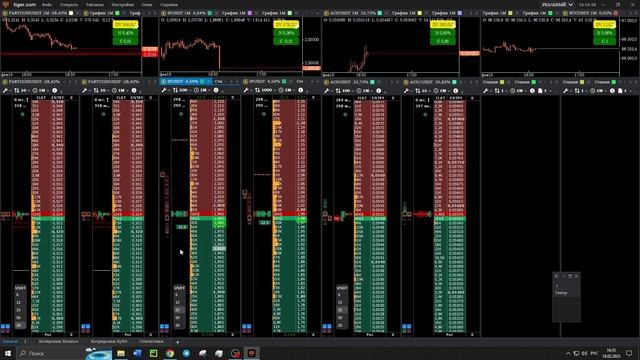This screenshot has height=360, width=640.
Task: Open wrench settings in FARTCOINUSDT lot-10 order book
Action: pyautogui.click(x=84, y=90)
